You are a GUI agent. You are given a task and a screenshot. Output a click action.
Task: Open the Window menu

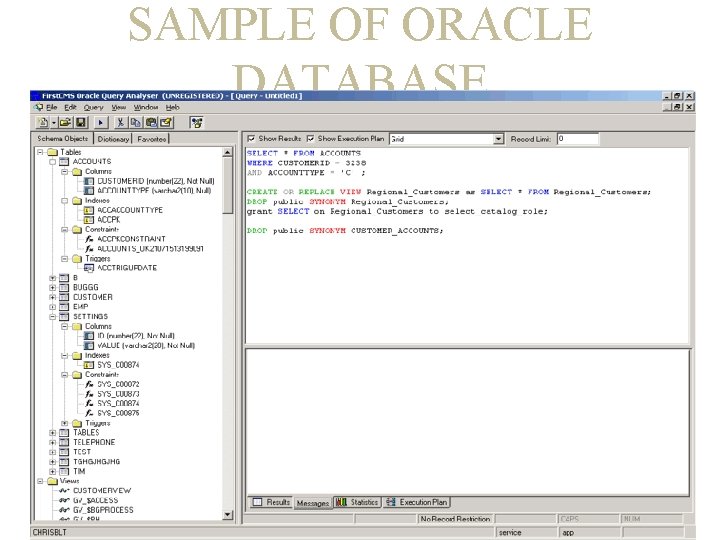pos(146,107)
